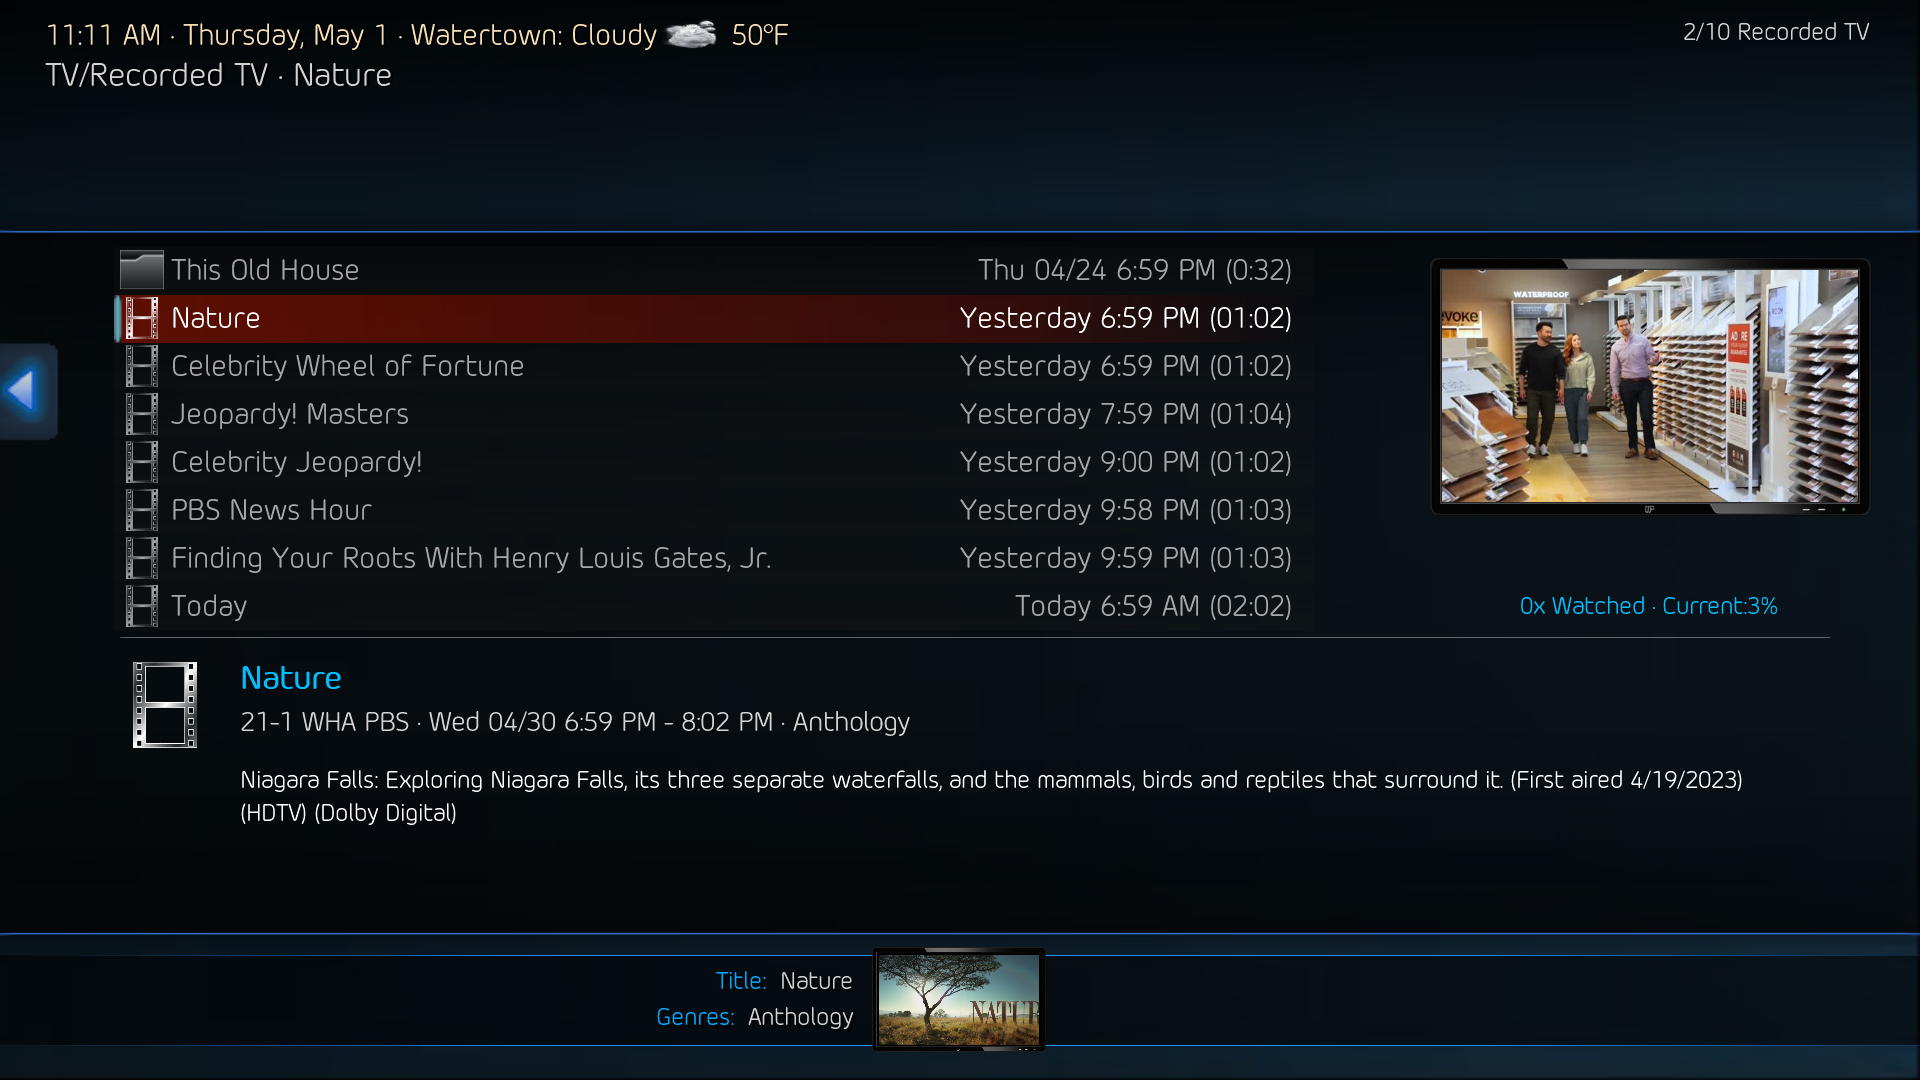Click film icon beside Finding Your Roots

pyautogui.click(x=142, y=558)
